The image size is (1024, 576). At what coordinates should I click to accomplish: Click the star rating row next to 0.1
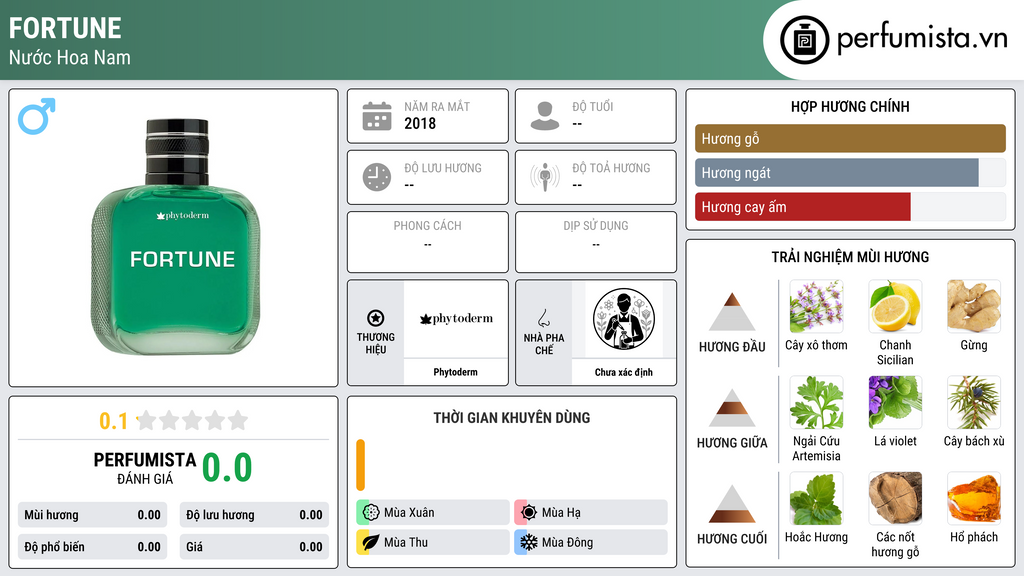point(193,420)
